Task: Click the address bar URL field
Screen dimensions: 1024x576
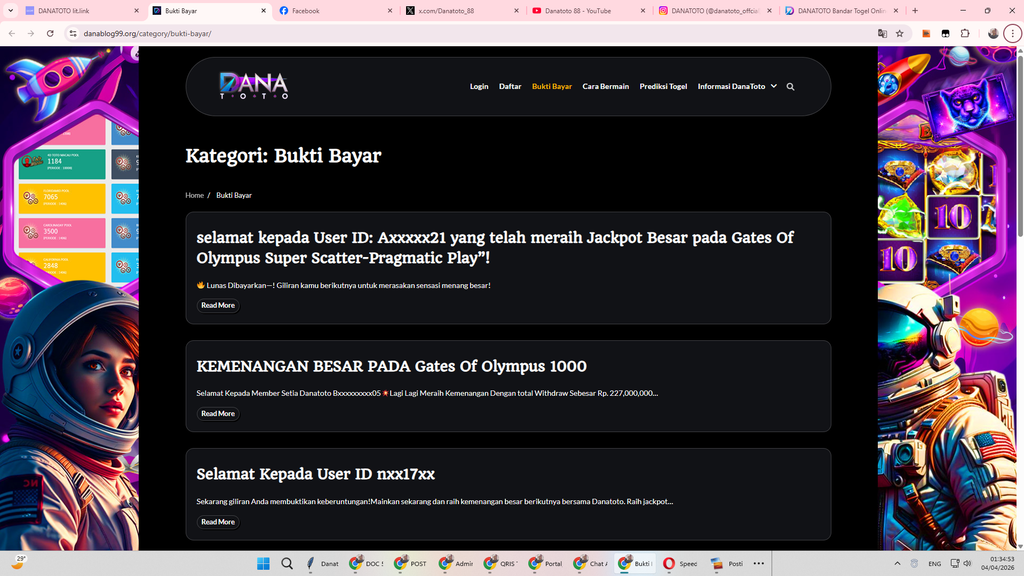Action: (477, 33)
